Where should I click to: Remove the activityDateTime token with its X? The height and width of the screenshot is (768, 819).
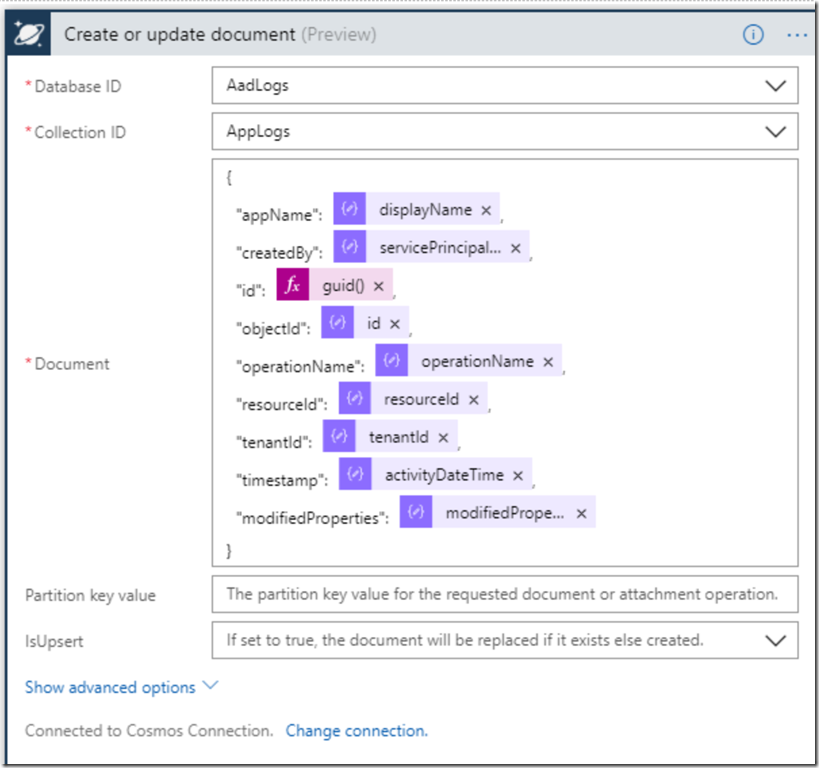518,476
